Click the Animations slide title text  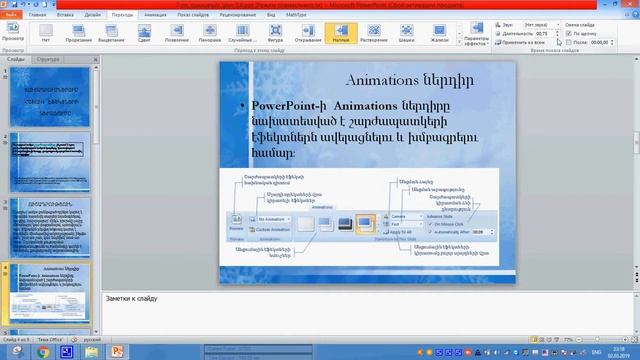[x=409, y=80]
